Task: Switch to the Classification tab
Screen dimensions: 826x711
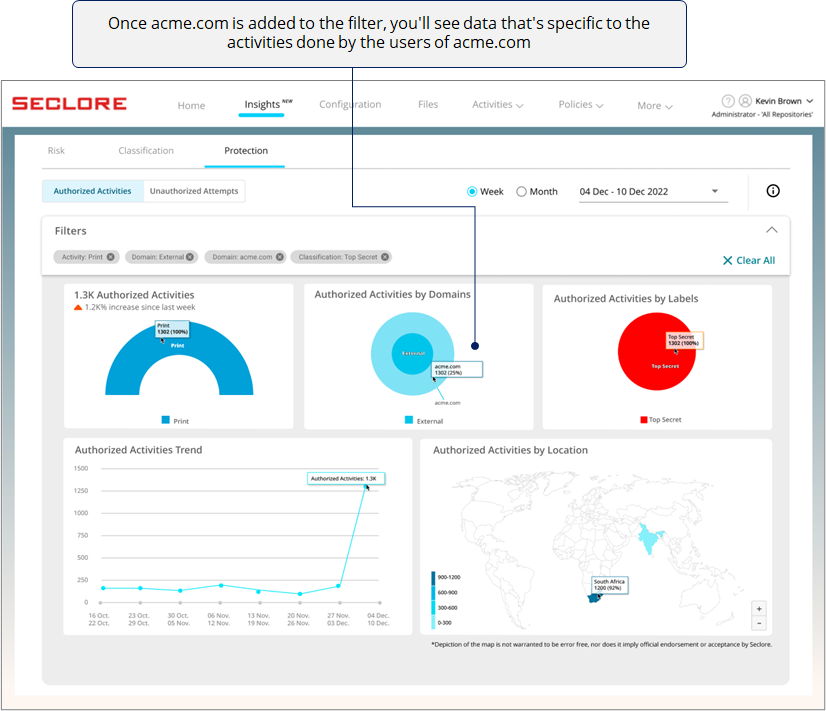Action: pos(146,151)
